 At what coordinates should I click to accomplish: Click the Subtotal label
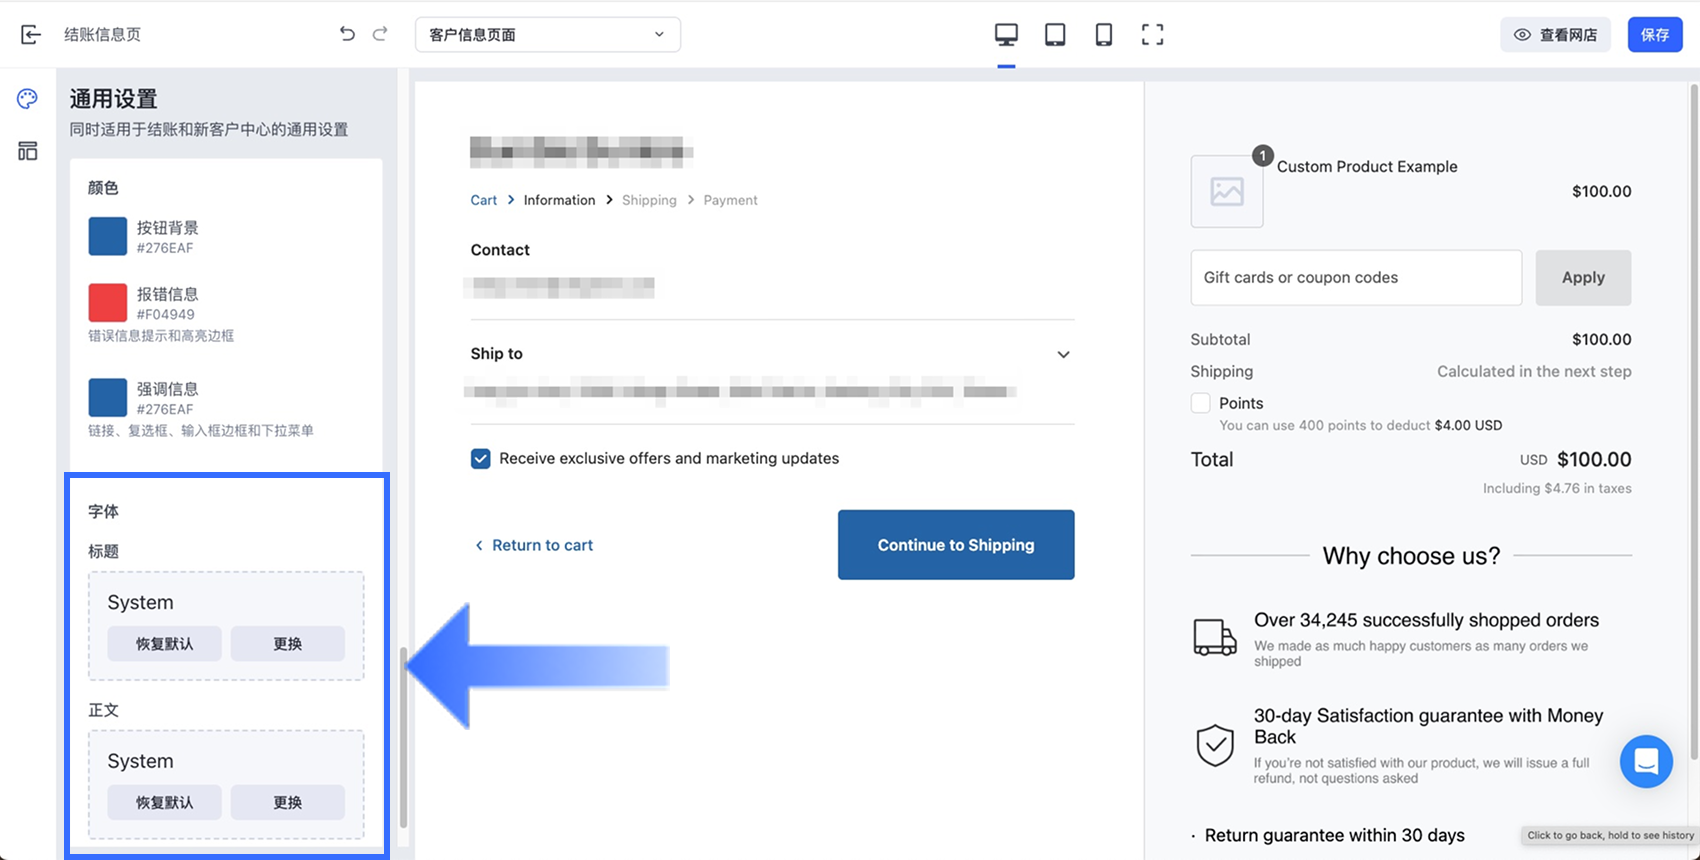click(x=1220, y=340)
